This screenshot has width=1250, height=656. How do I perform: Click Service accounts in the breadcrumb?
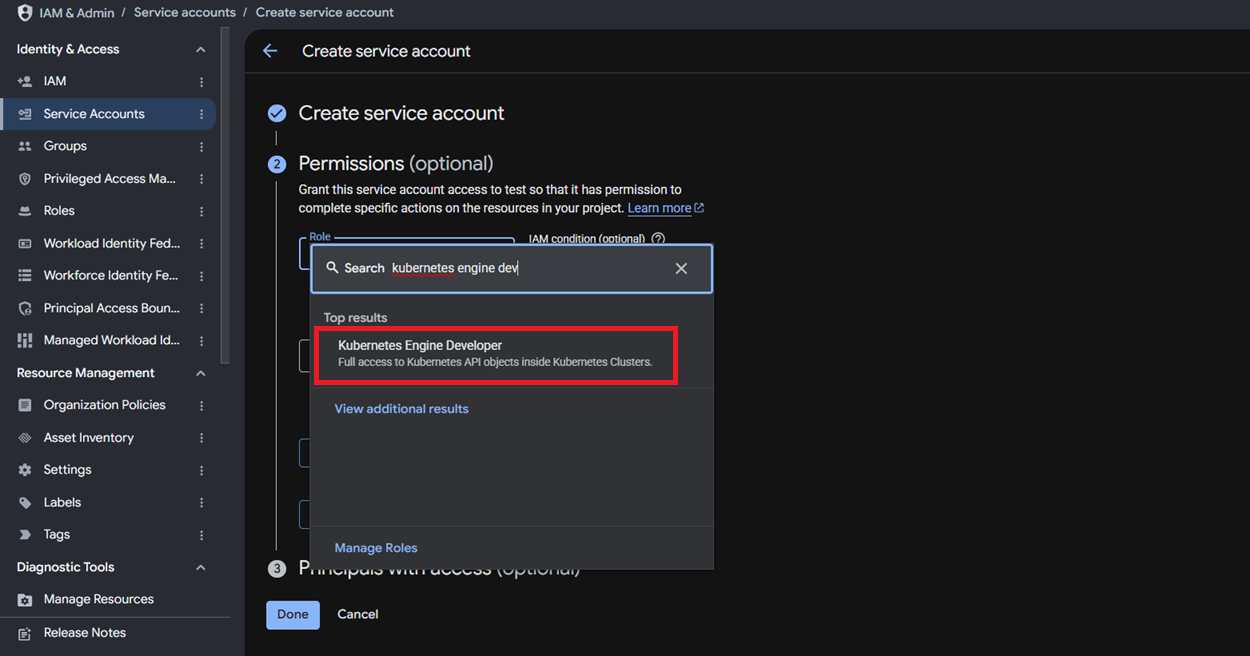(x=185, y=13)
